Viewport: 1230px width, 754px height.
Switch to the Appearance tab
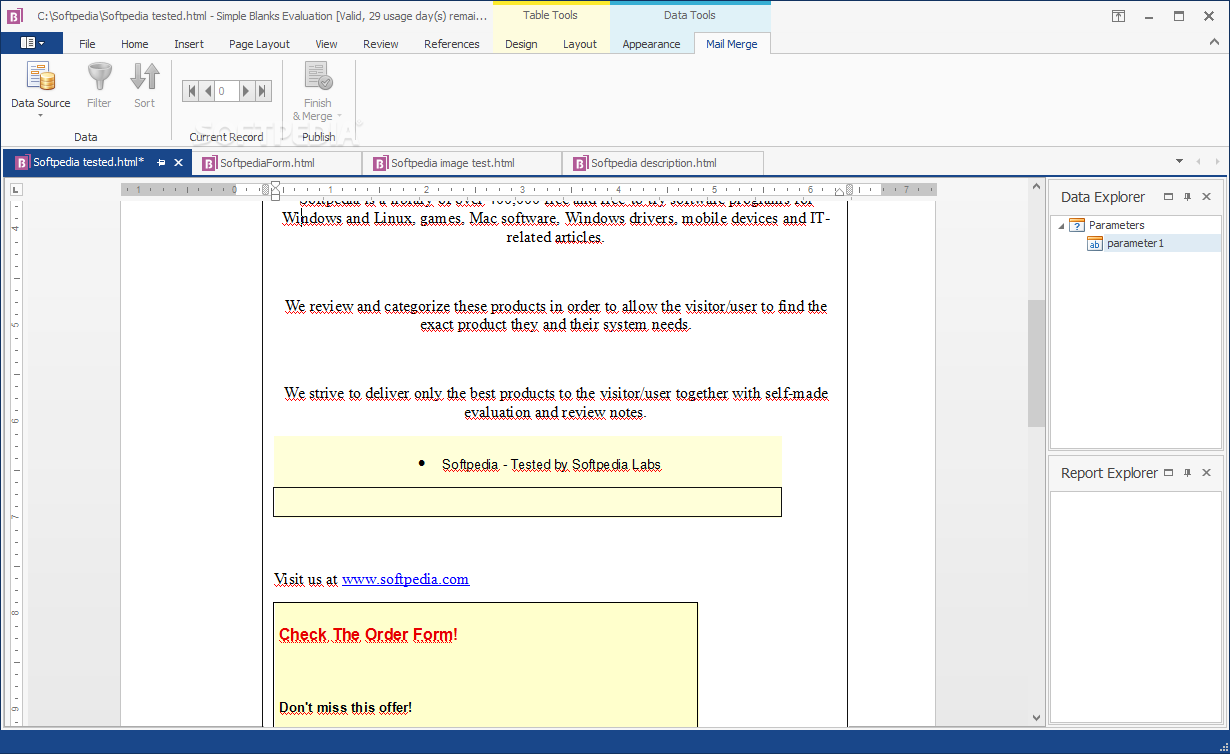pos(651,44)
